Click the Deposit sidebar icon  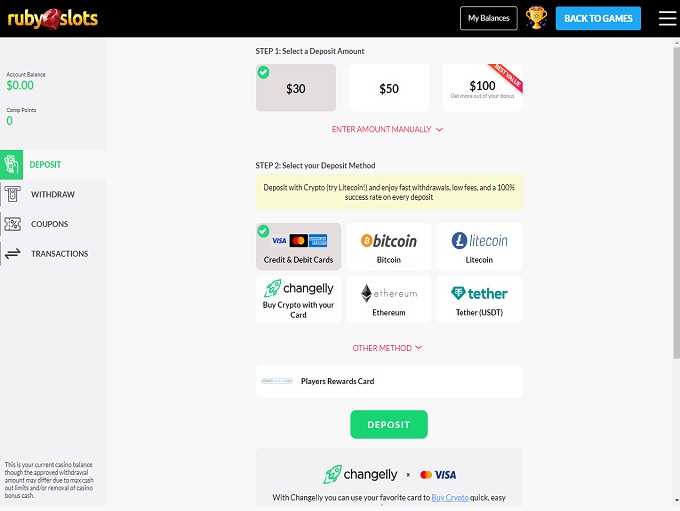pos(12,164)
